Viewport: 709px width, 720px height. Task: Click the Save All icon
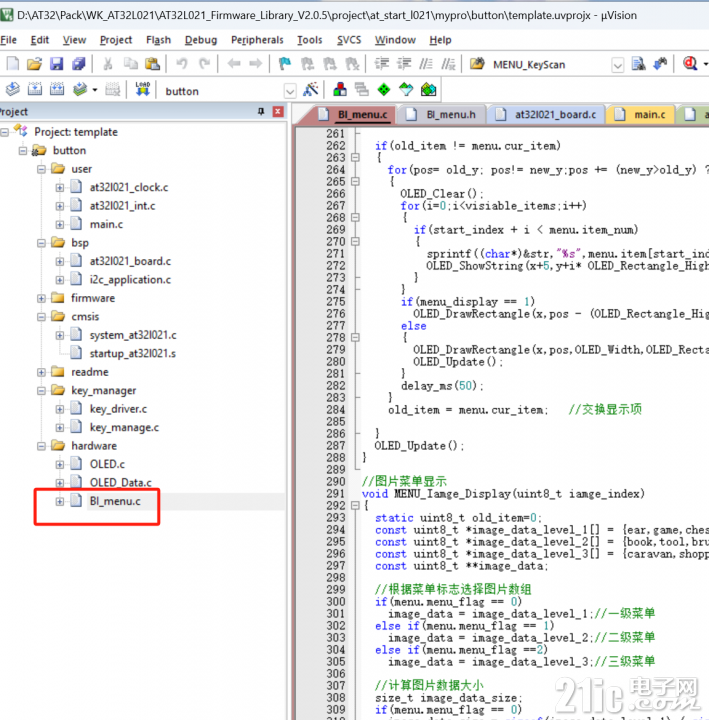pos(79,63)
